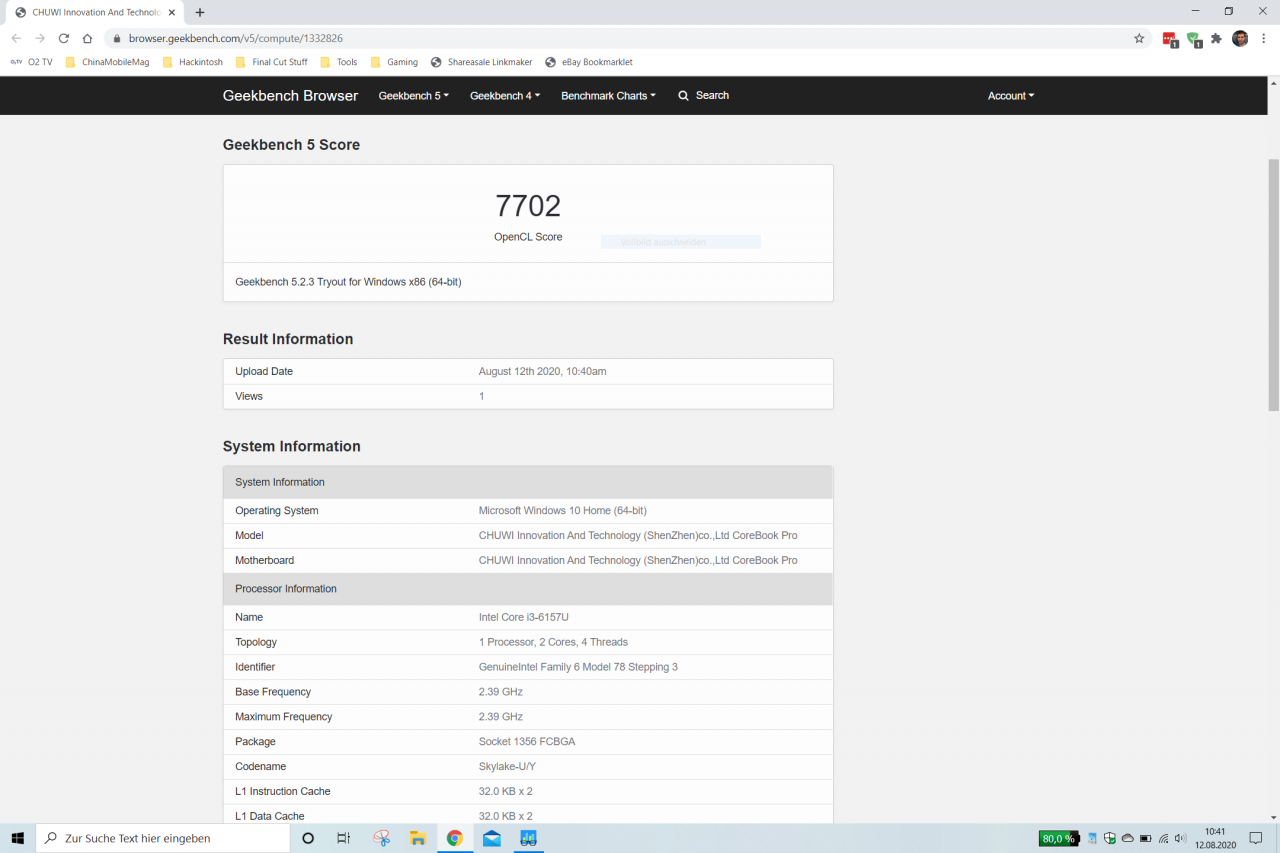Image resolution: width=1280 pixels, height=853 pixels.
Task: Click the Shareasale Linkmaker bookmark
Action: (482, 62)
